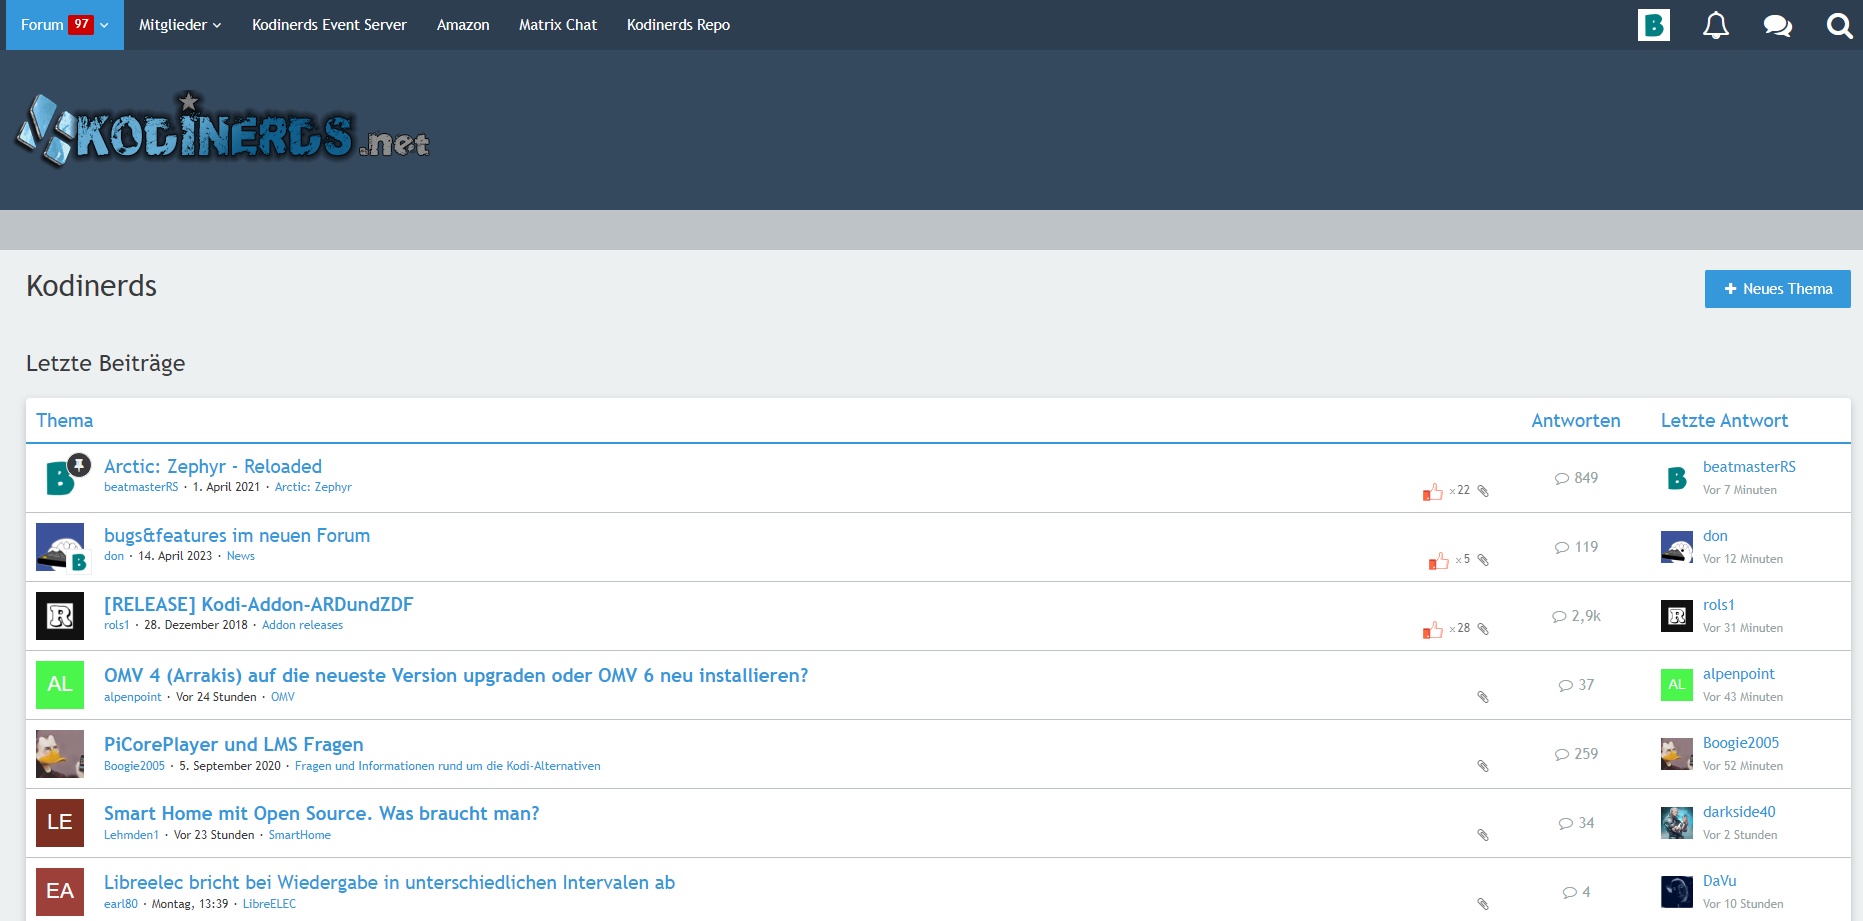
Task: Expand the Mitglieder dropdown menu
Action: (x=180, y=25)
